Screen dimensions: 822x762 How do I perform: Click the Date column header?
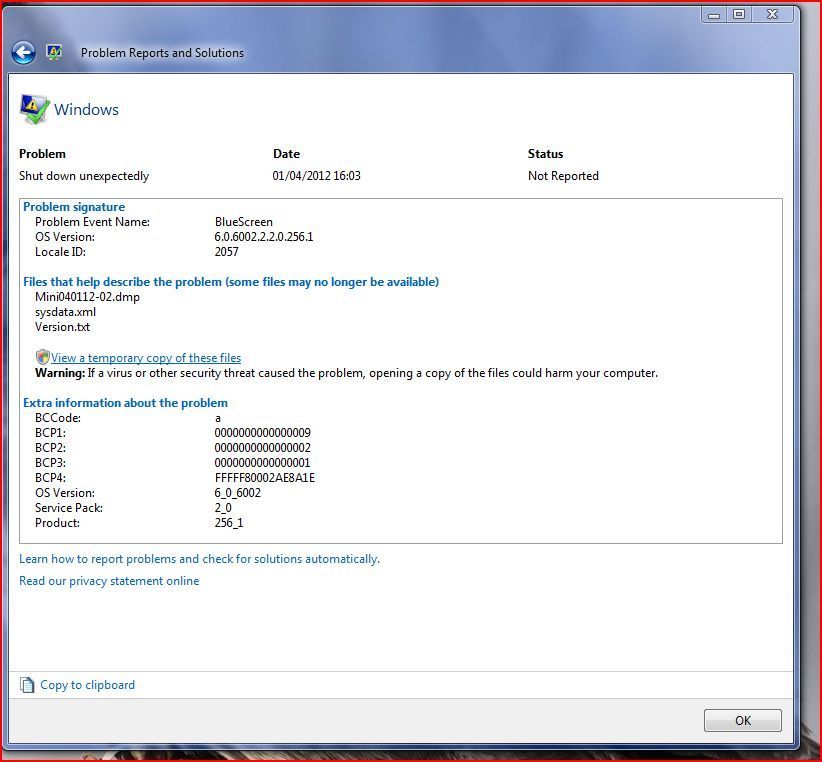point(286,154)
